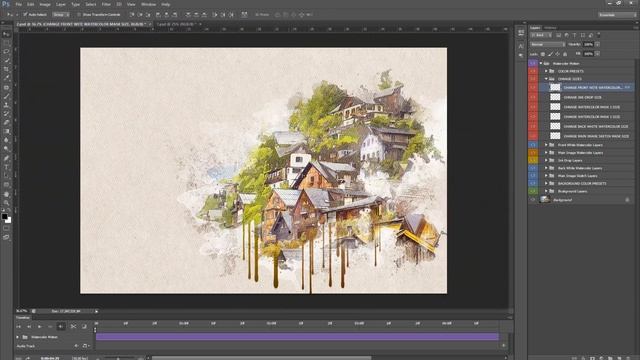
Task: Select the Quick Selection tool
Action: point(6,60)
